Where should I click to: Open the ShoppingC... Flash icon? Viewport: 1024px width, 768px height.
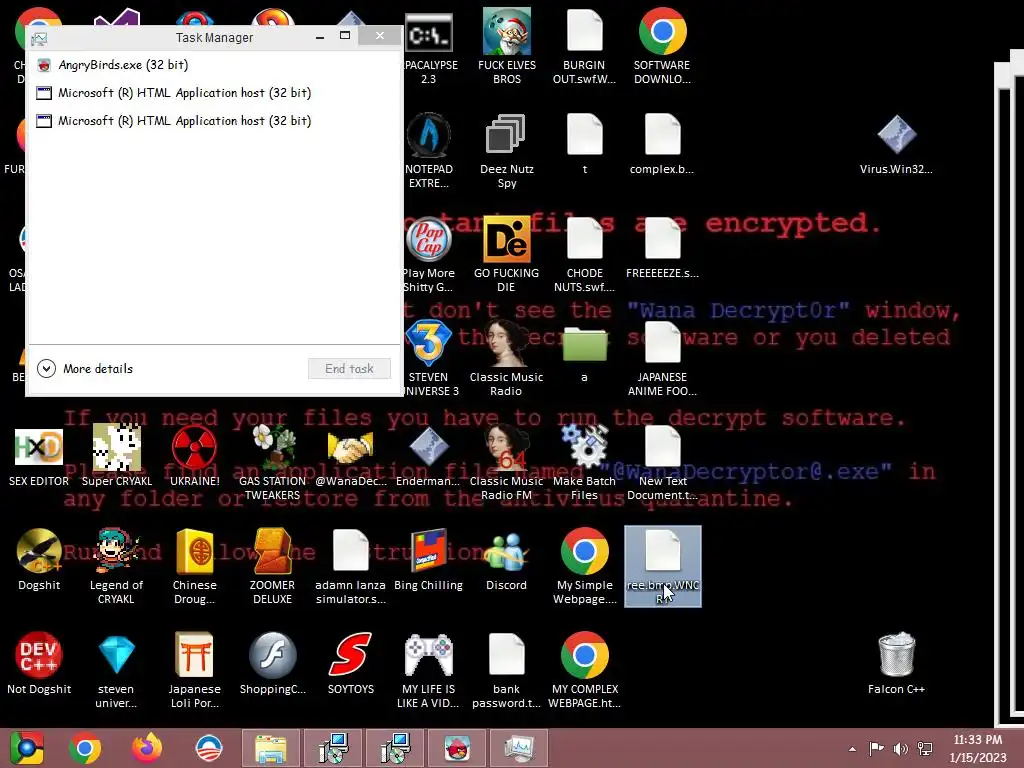pyautogui.click(x=272, y=665)
